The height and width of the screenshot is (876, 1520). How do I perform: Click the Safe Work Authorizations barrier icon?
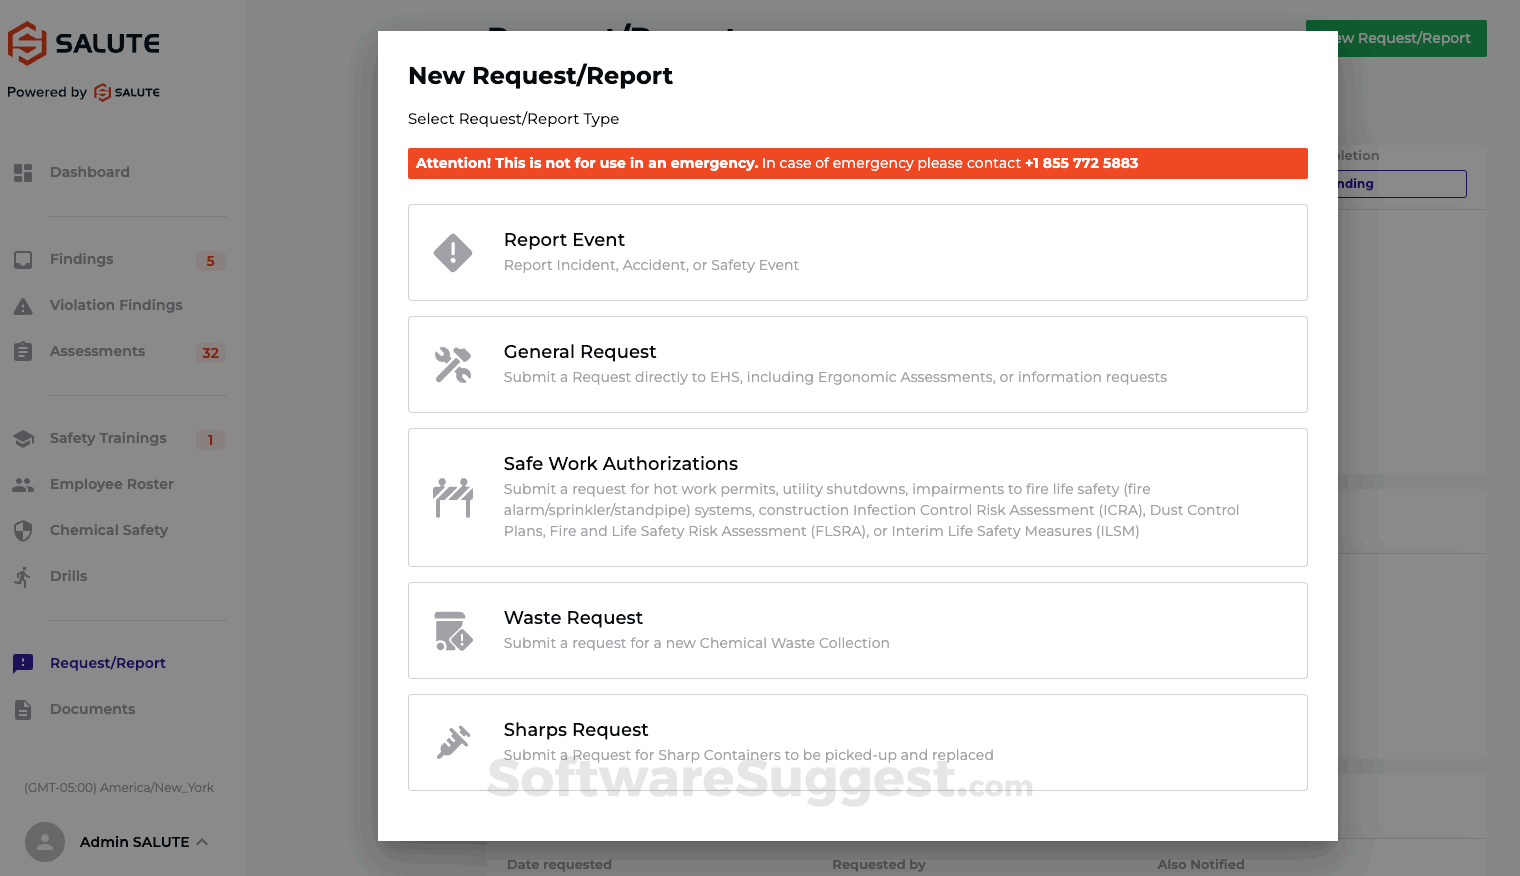[x=453, y=497]
